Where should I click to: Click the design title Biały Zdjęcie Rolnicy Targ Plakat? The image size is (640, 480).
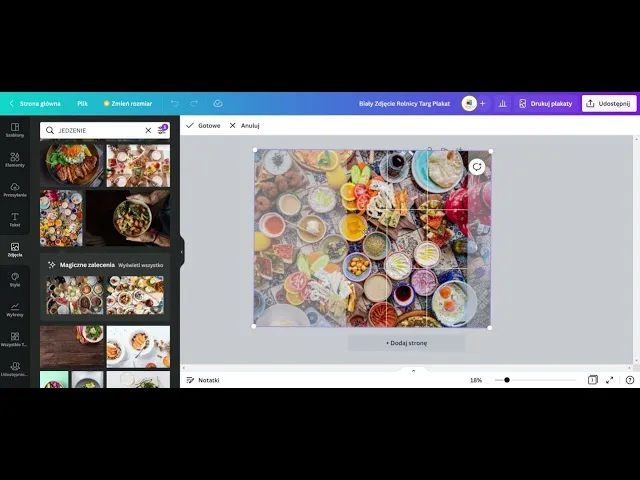coord(404,104)
